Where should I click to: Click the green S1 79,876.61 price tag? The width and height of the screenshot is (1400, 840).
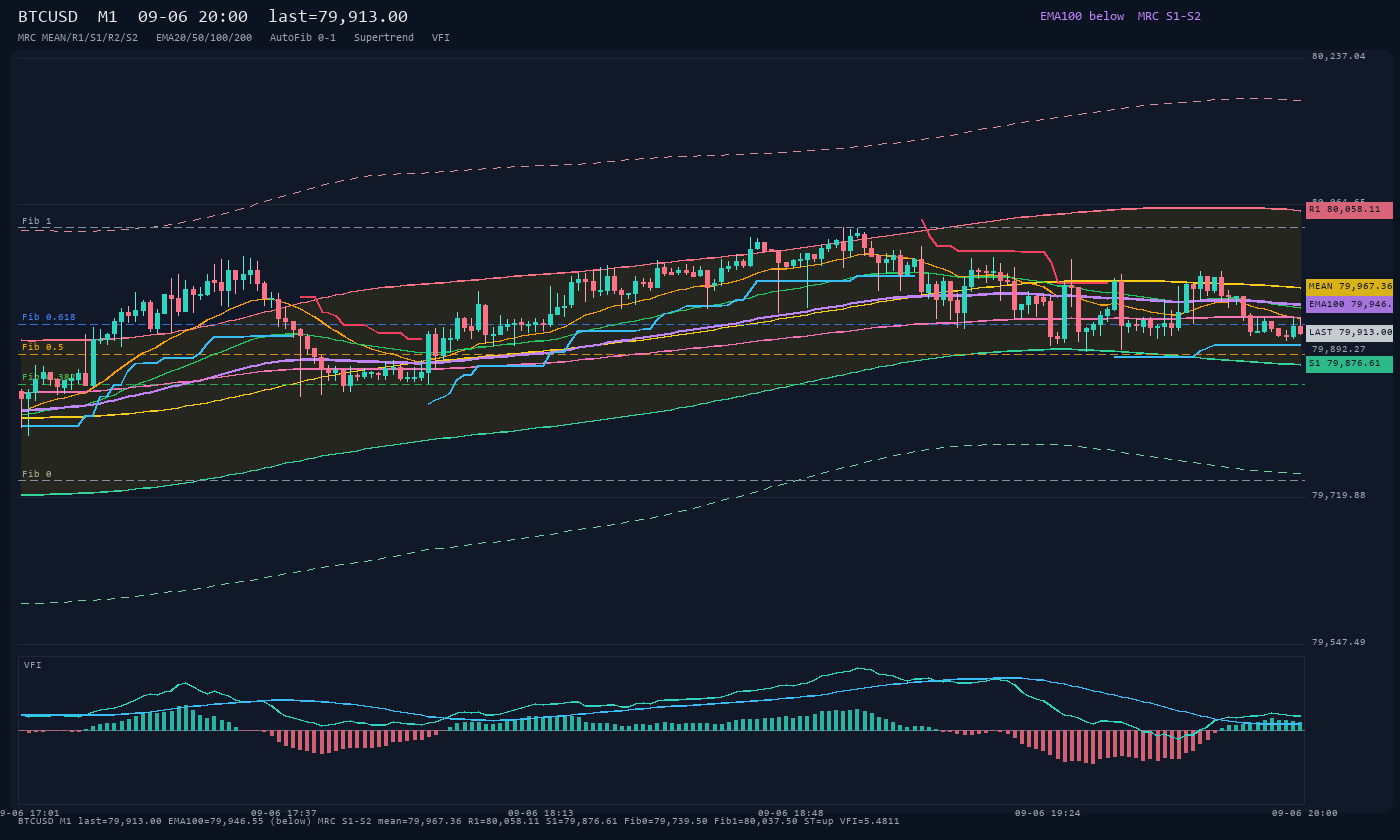[x=1349, y=364]
